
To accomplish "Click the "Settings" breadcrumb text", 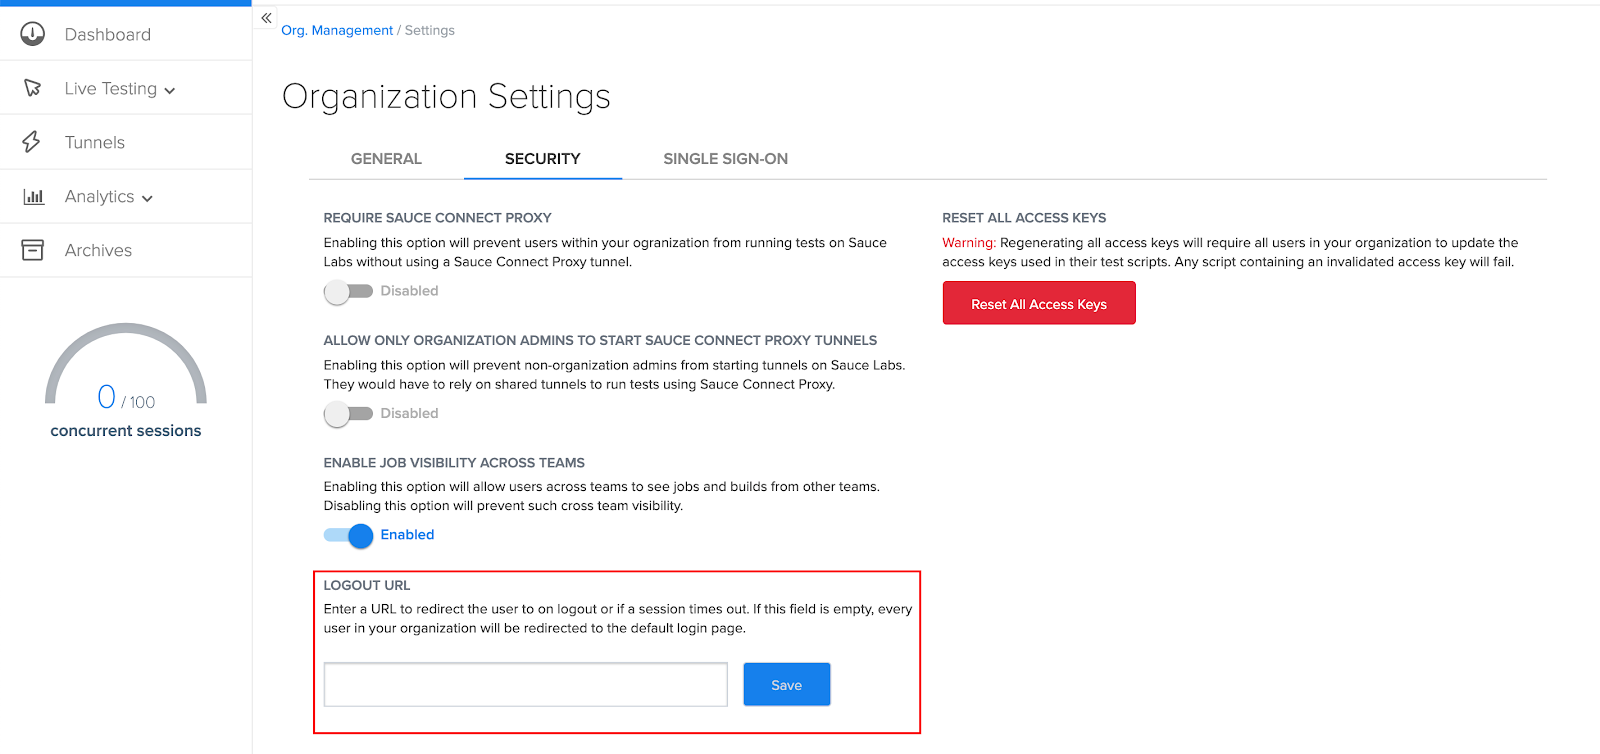I will [x=430, y=30].
